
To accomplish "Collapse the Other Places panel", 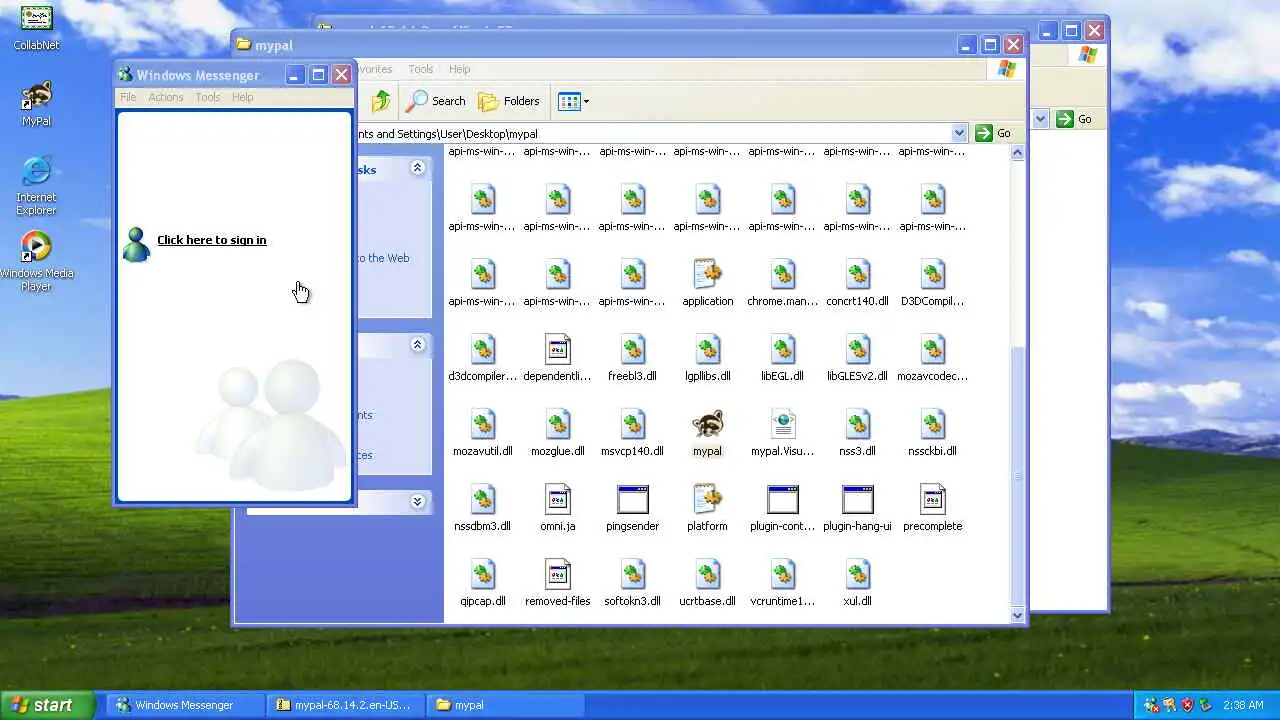I will tap(417, 345).
